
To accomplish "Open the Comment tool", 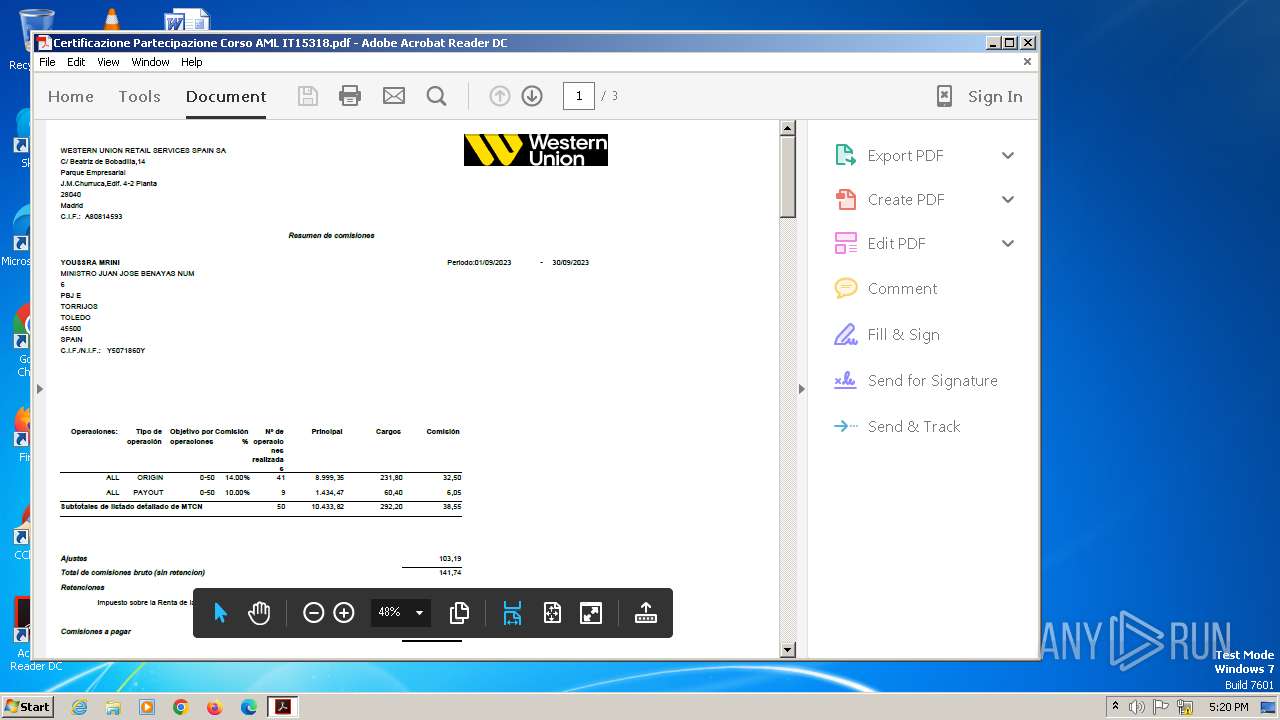I will pyautogui.click(x=902, y=288).
